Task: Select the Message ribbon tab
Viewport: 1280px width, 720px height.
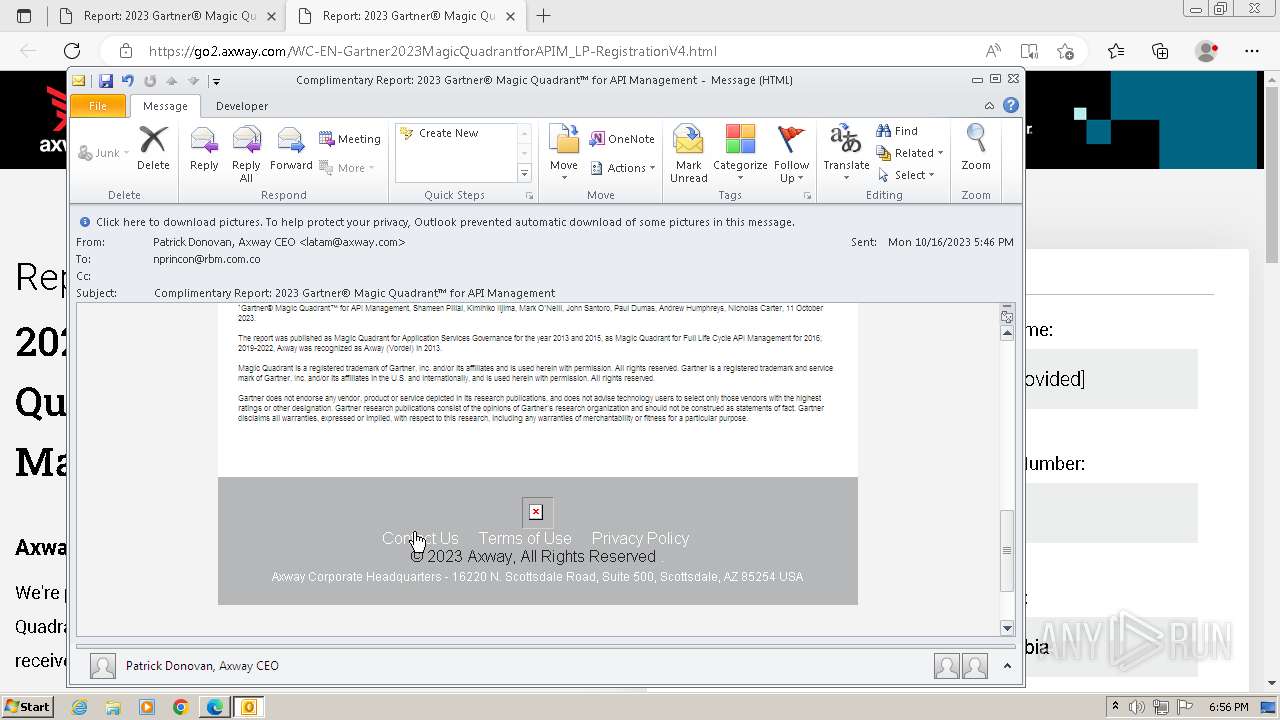Action: tap(165, 106)
